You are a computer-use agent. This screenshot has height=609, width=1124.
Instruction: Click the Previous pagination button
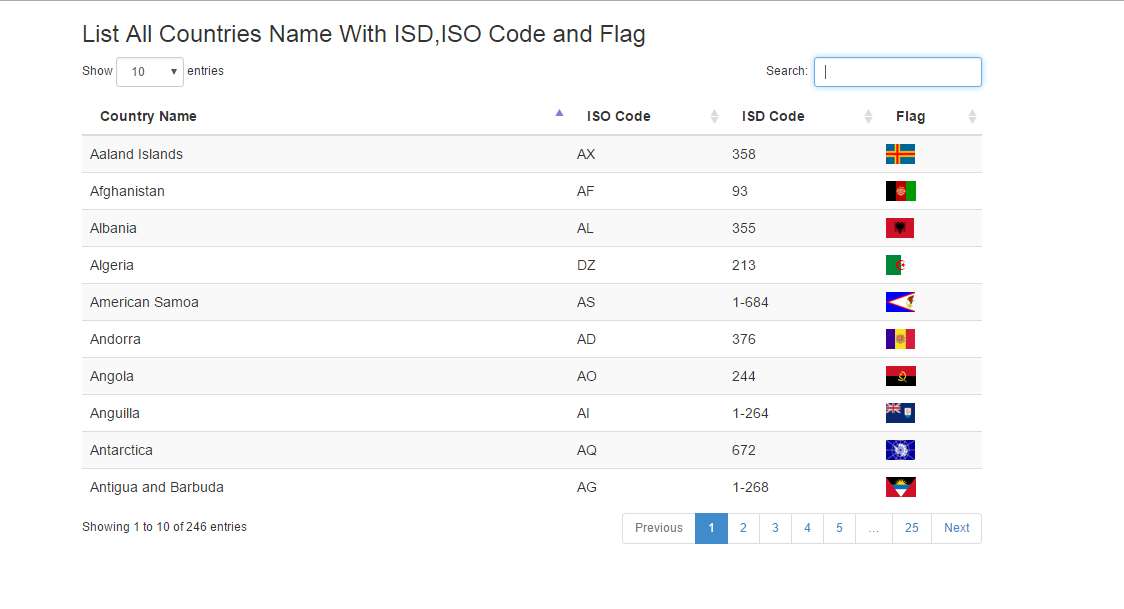(658, 528)
